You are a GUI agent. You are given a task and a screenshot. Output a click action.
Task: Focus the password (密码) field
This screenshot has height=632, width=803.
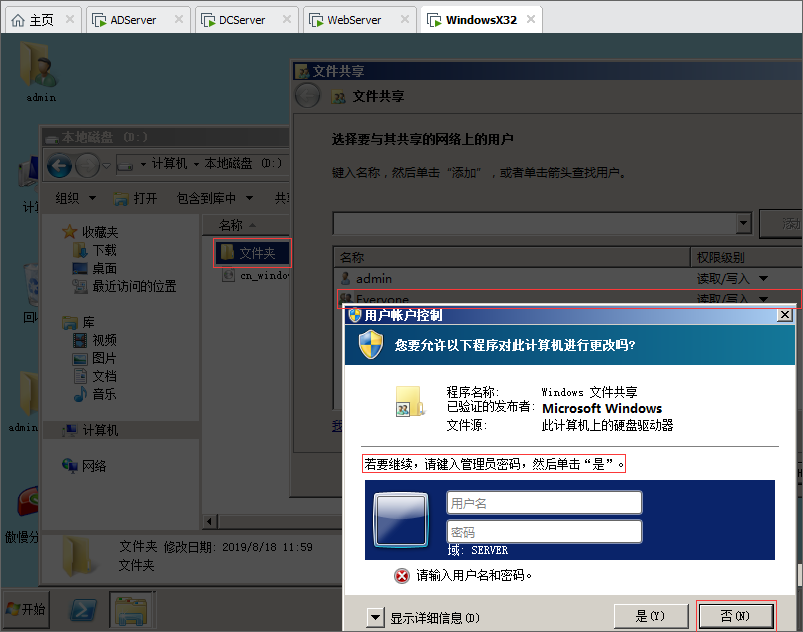(544, 532)
